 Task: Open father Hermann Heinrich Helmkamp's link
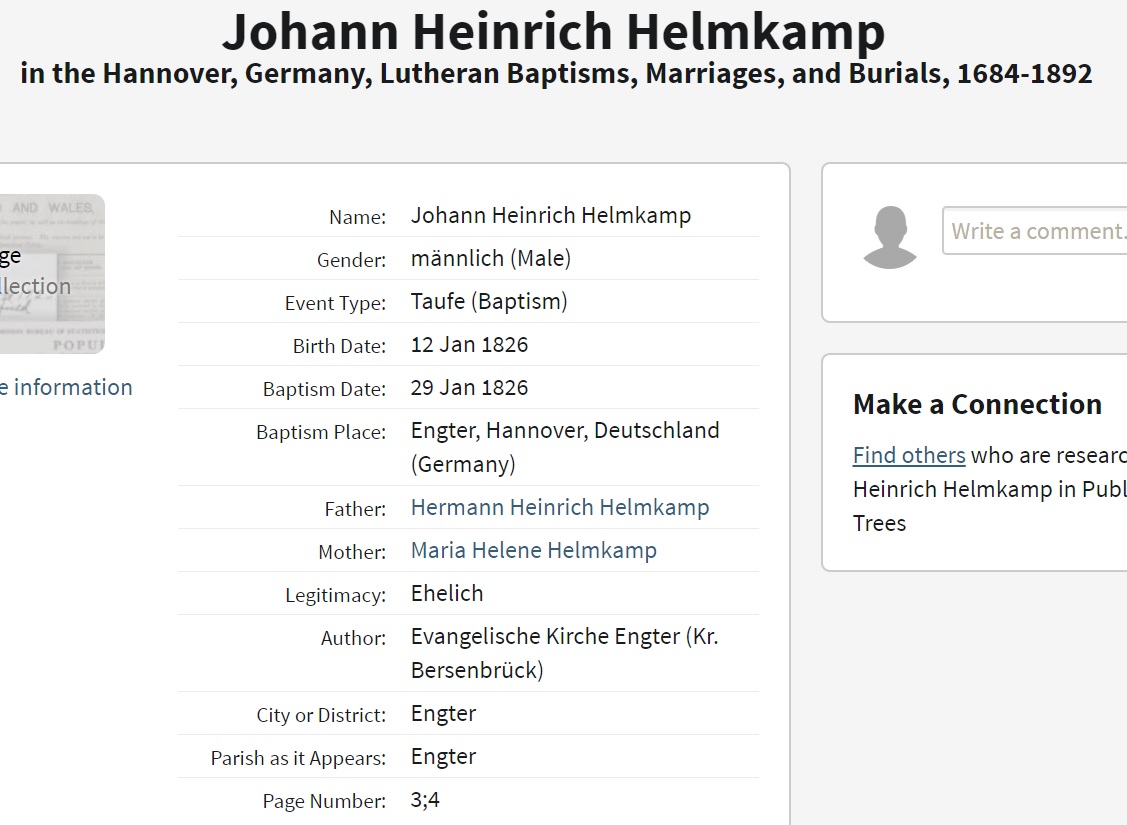(560, 507)
